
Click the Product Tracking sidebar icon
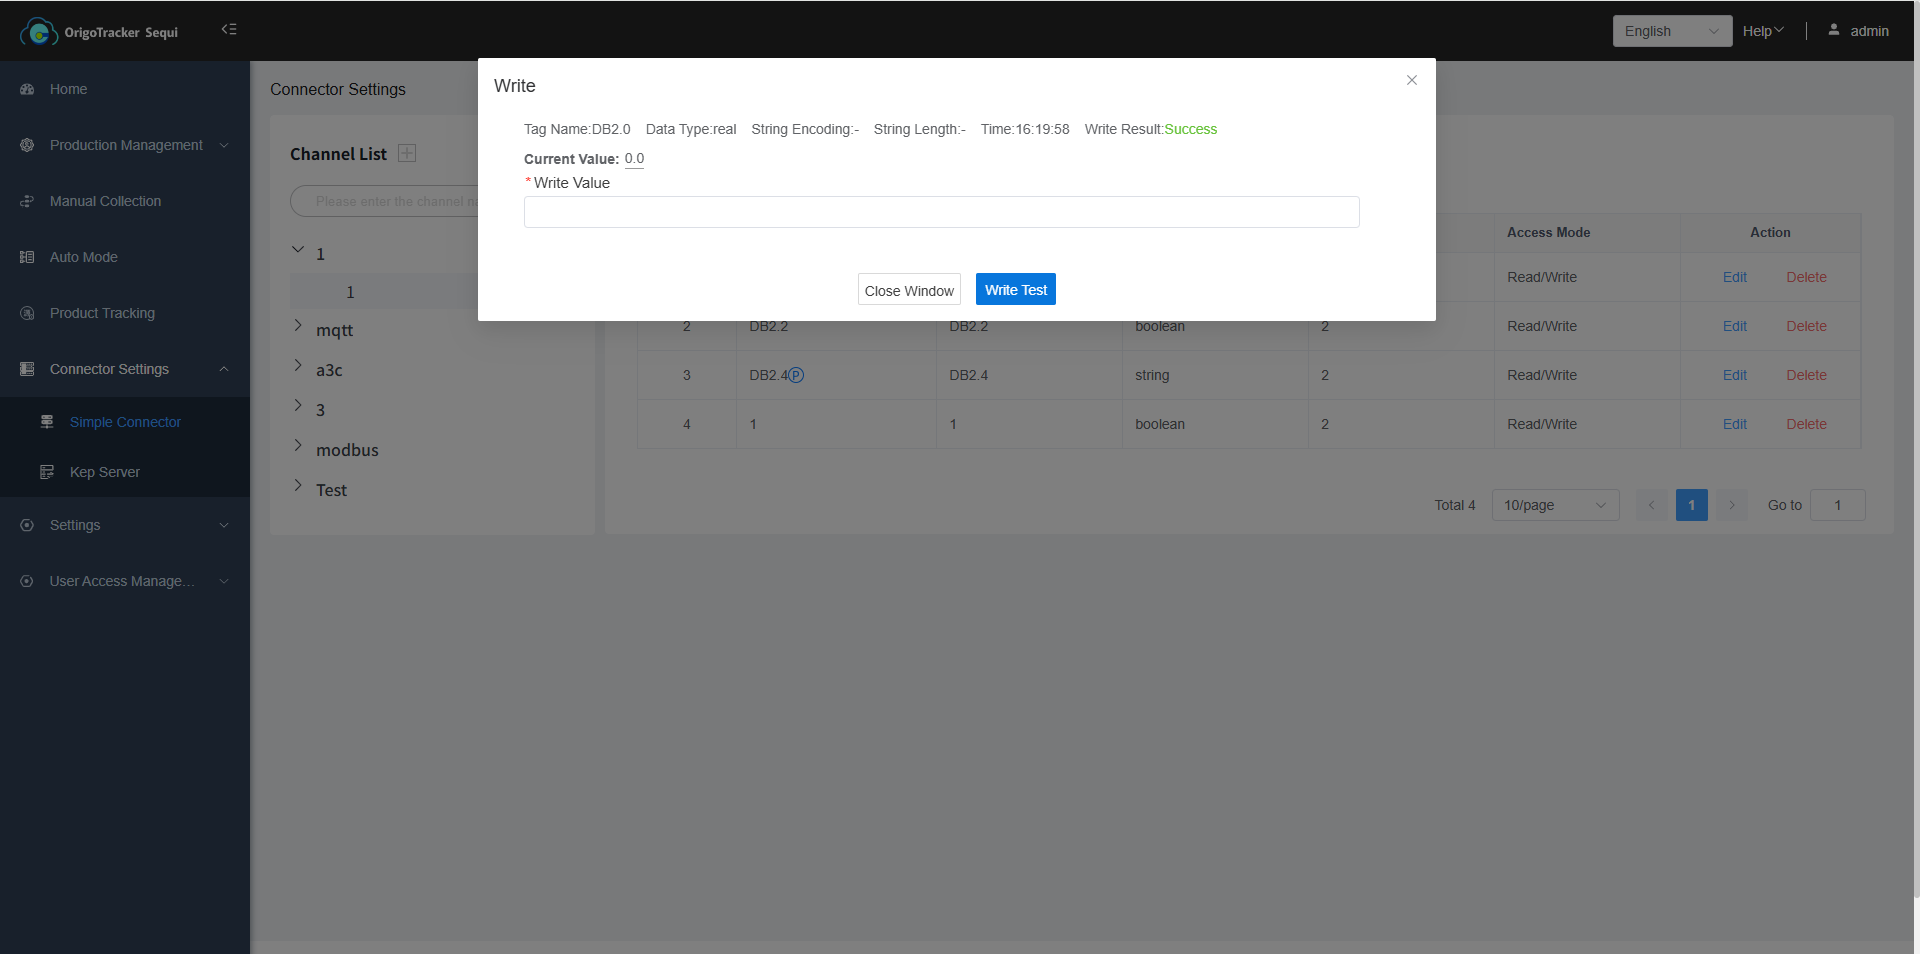[27, 313]
